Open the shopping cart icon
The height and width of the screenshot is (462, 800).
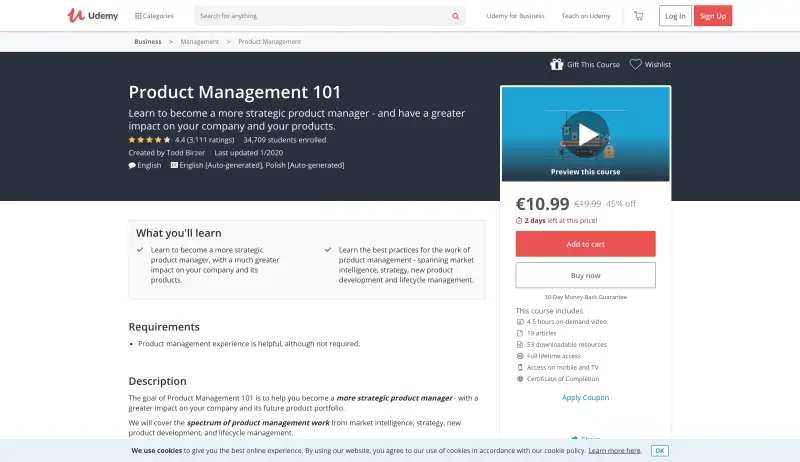(x=638, y=16)
